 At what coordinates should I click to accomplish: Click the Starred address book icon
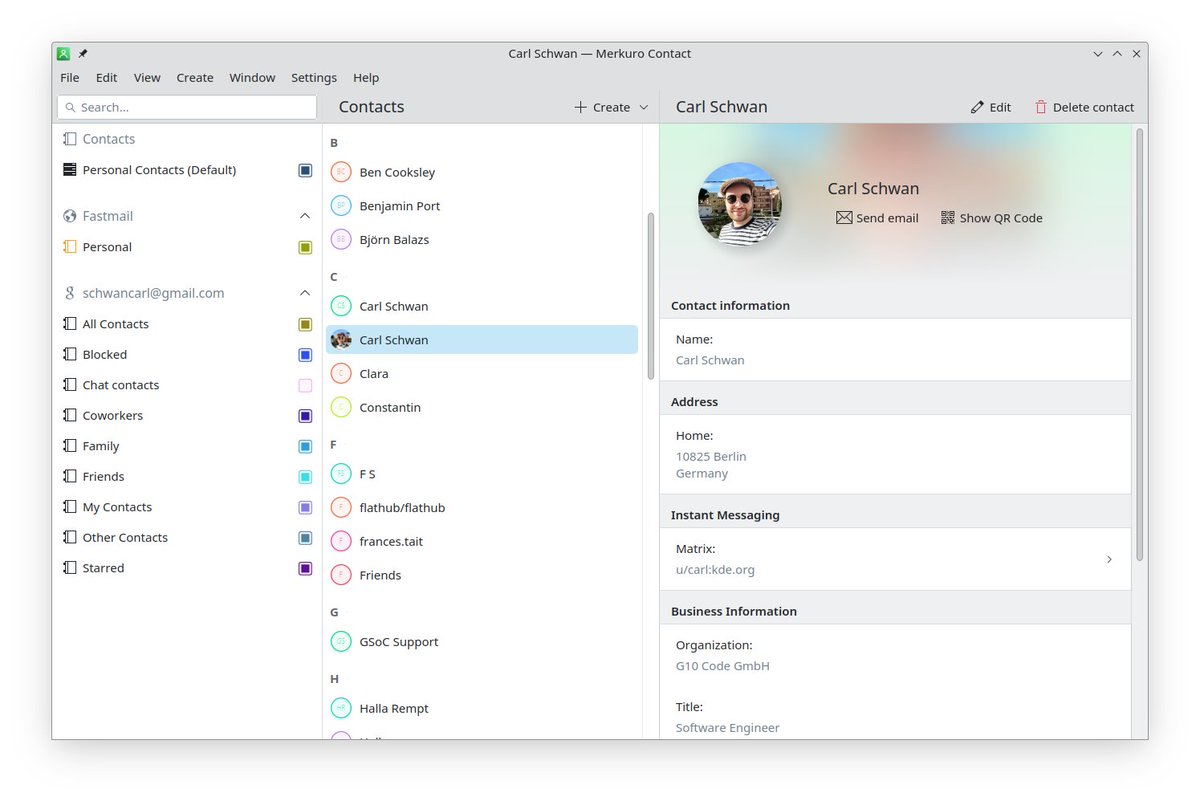pos(69,568)
